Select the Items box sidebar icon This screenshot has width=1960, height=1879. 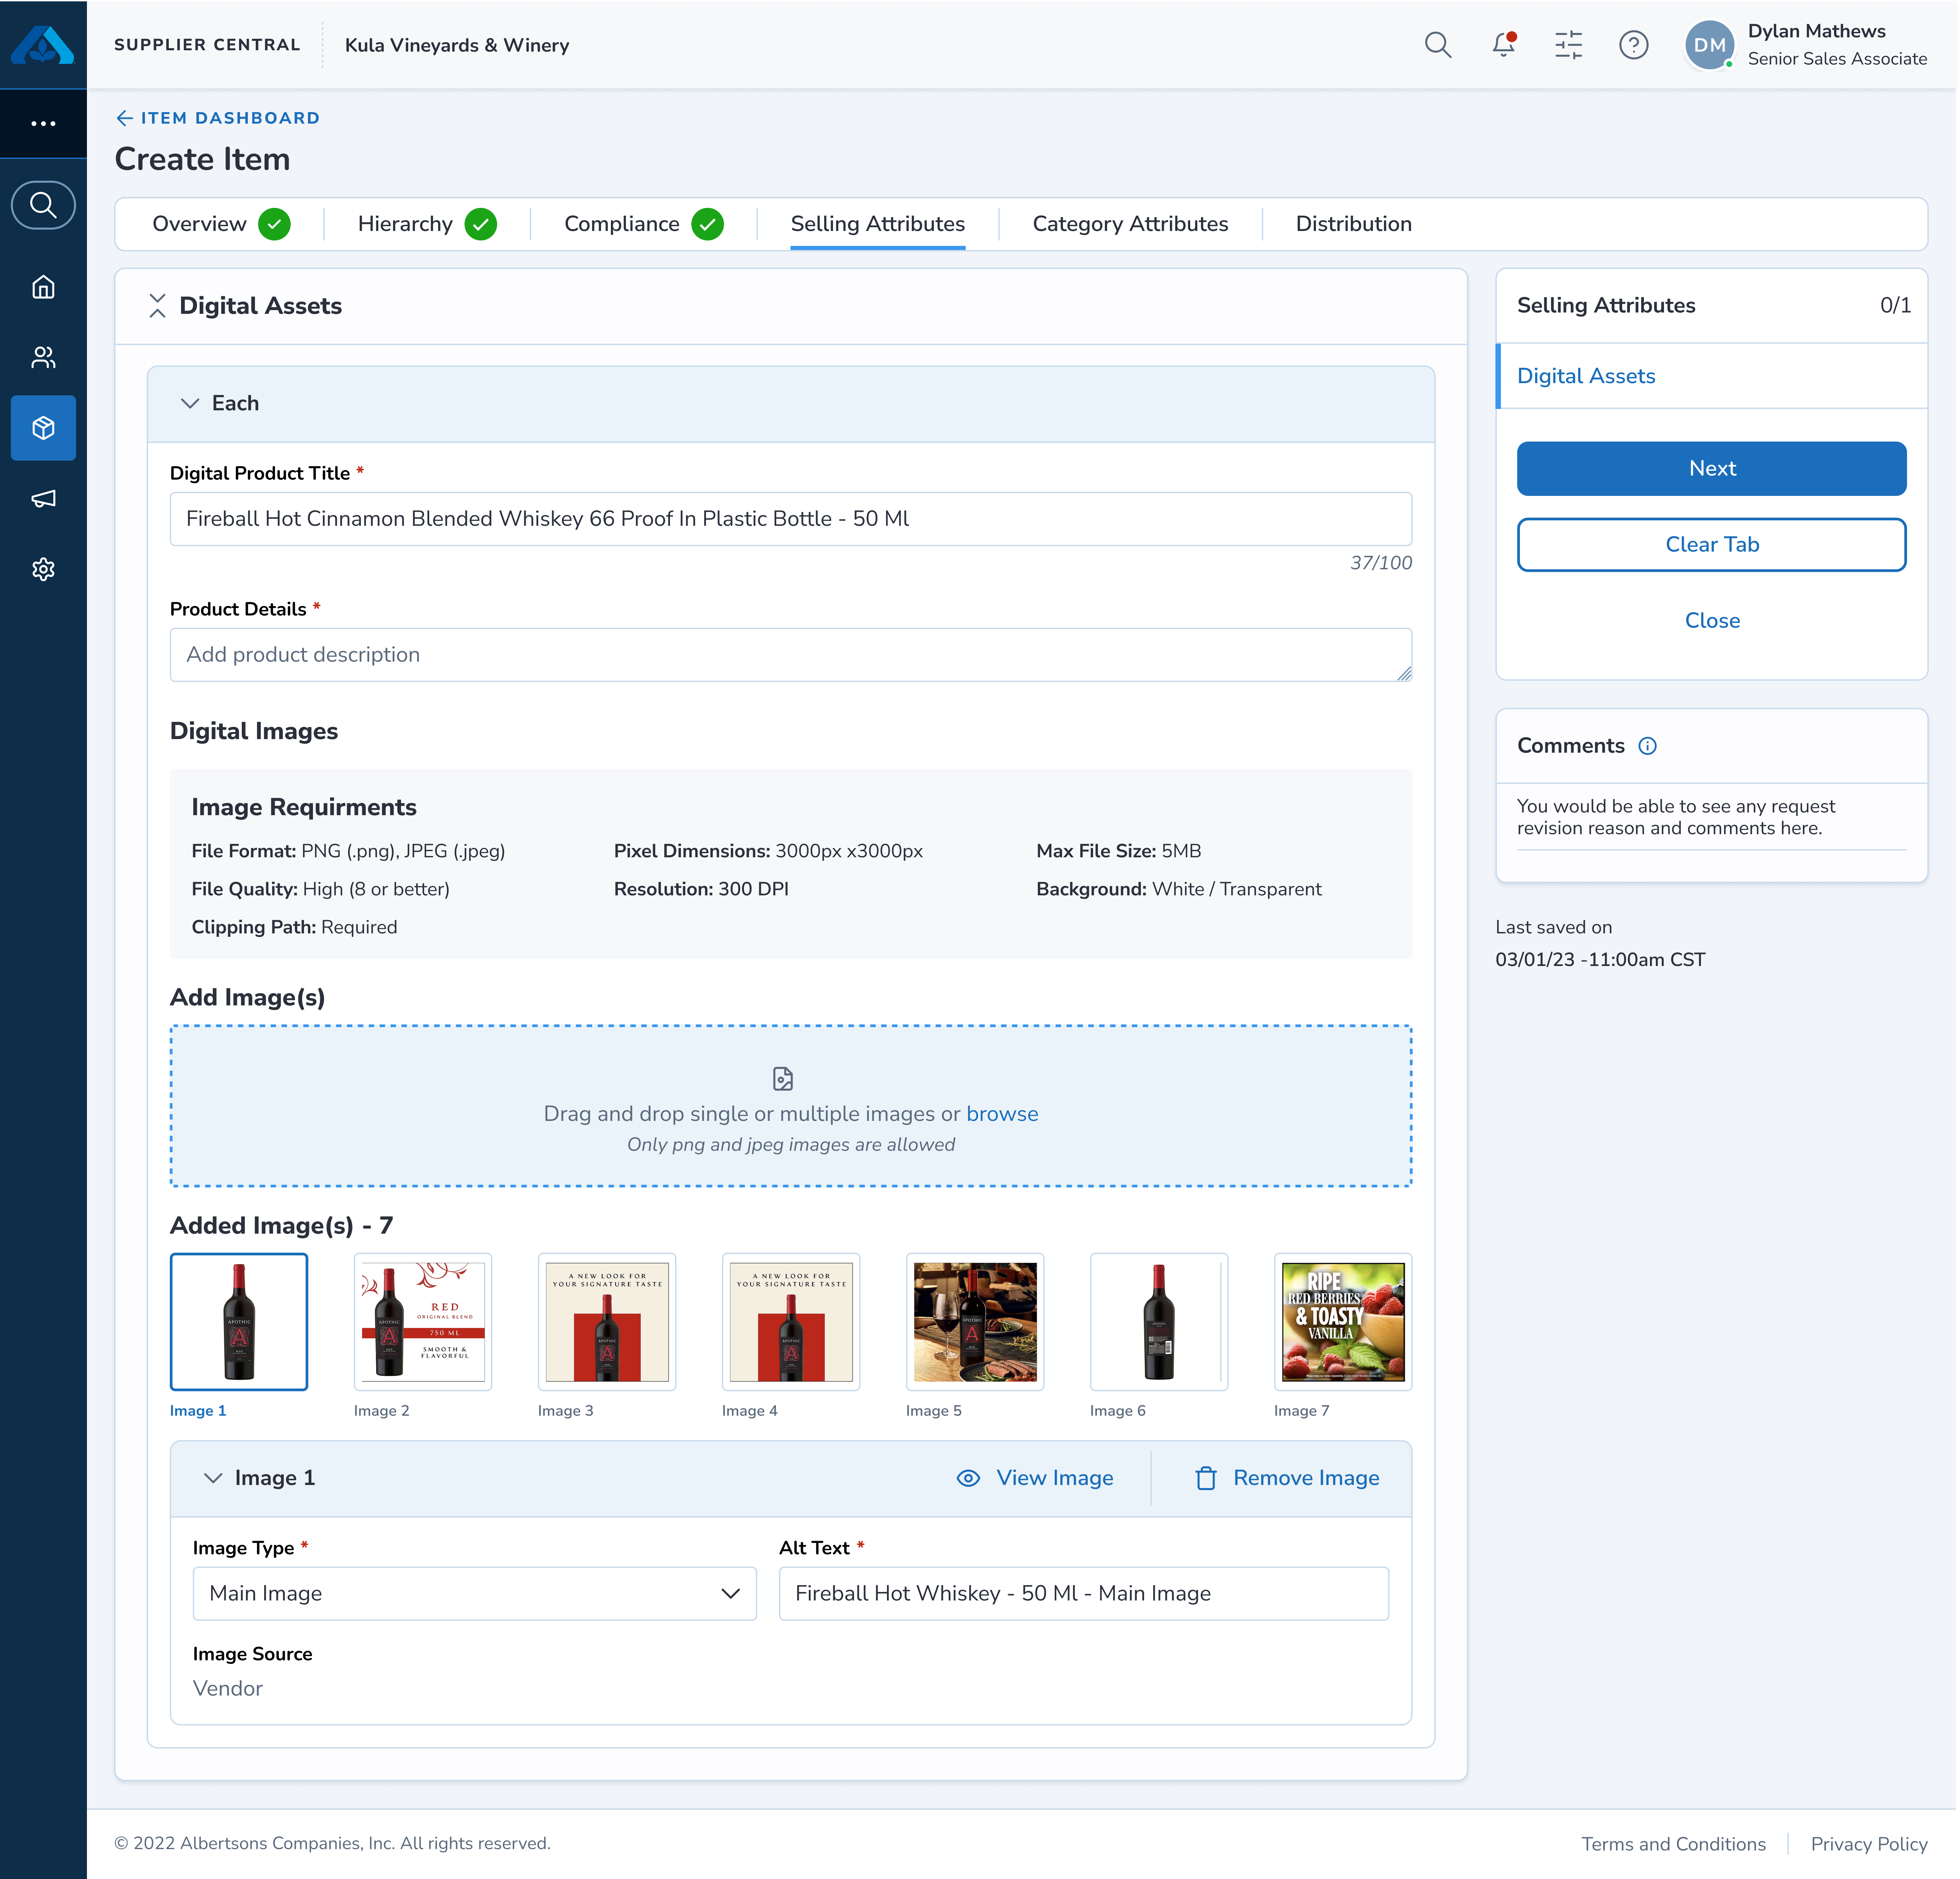coord(43,428)
